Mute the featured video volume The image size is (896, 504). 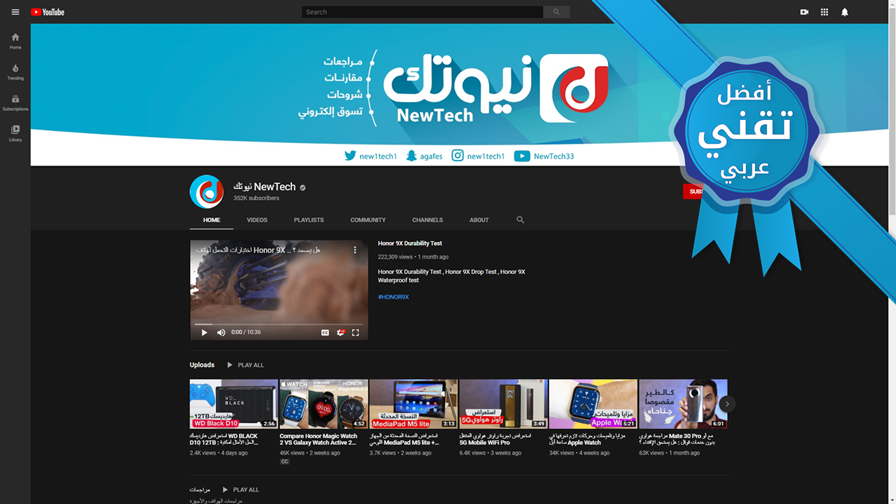[x=221, y=333]
